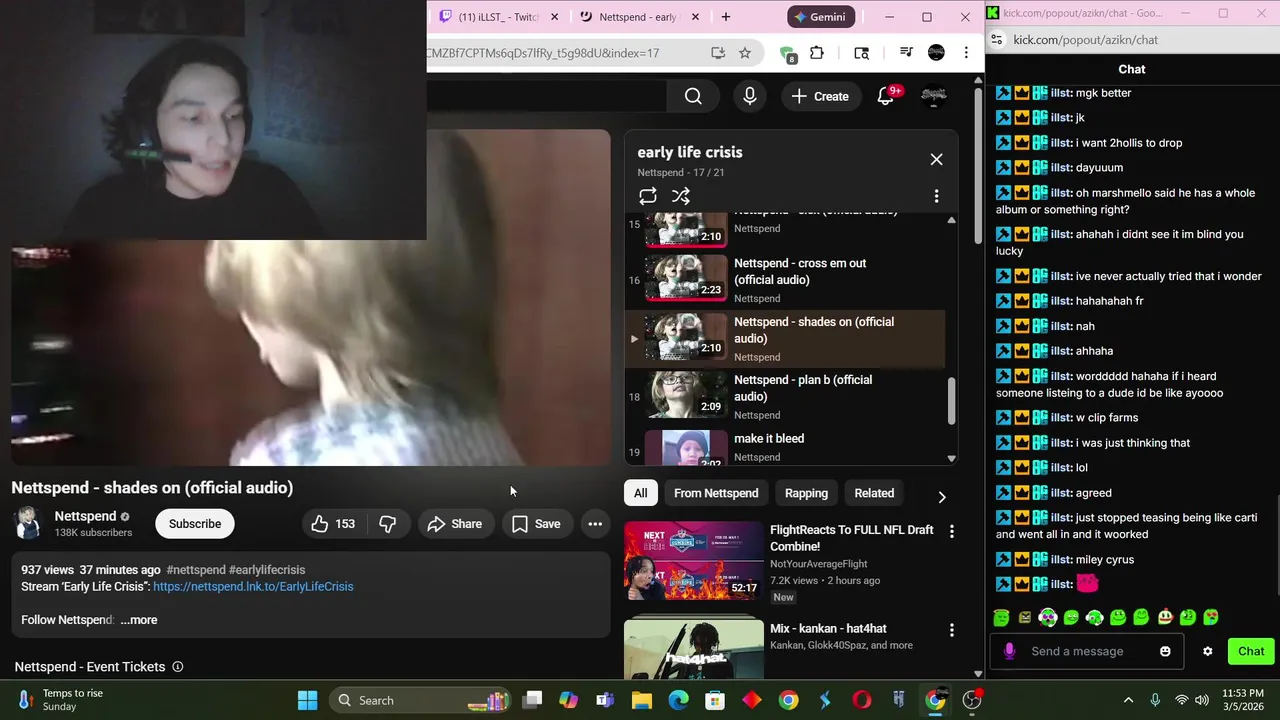Open more actions ellipsis beside Save
This screenshot has width=1280, height=720.
pyautogui.click(x=595, y=524)
